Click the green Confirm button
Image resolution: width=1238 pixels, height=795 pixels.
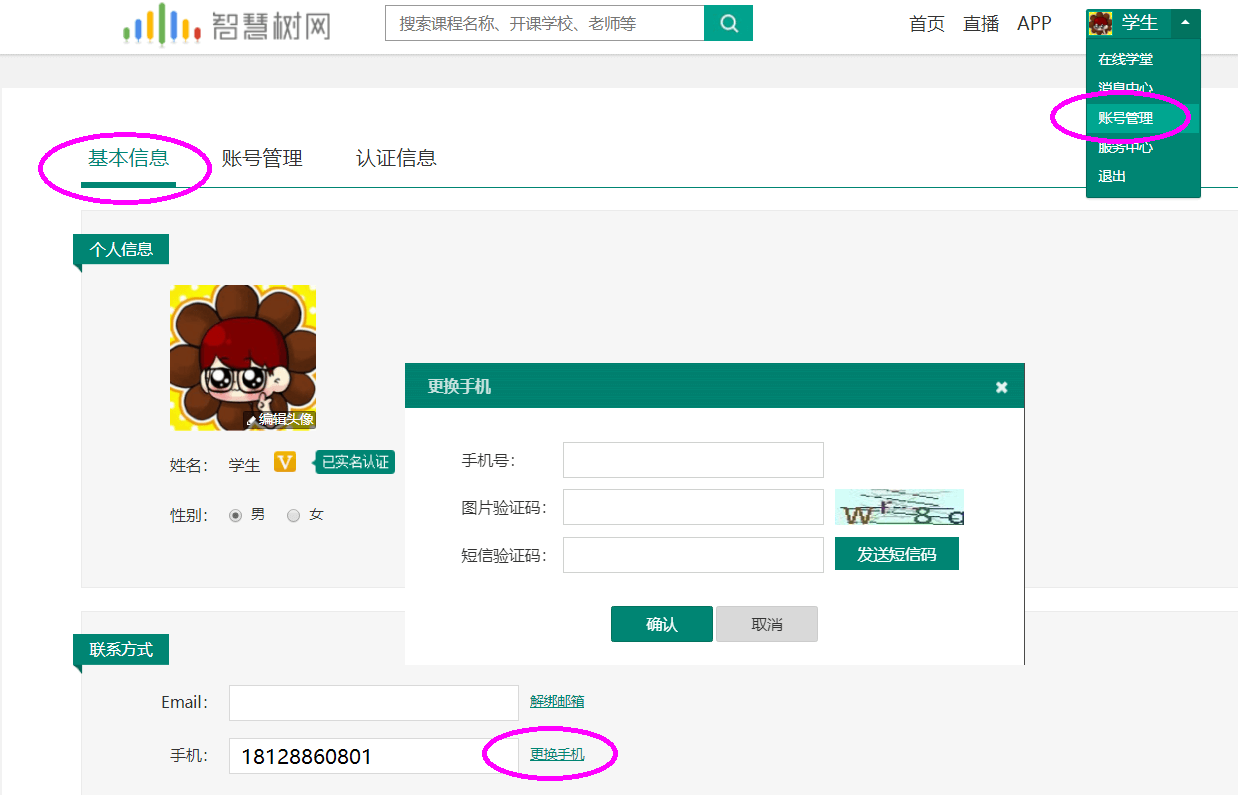pos(661,624)
